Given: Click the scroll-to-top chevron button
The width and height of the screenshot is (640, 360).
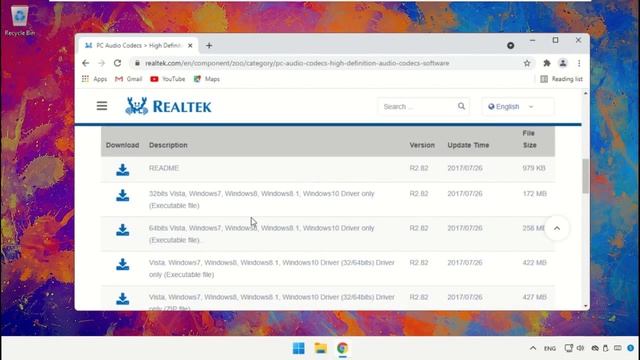Looking at the screenshot, I should point(557,229).
